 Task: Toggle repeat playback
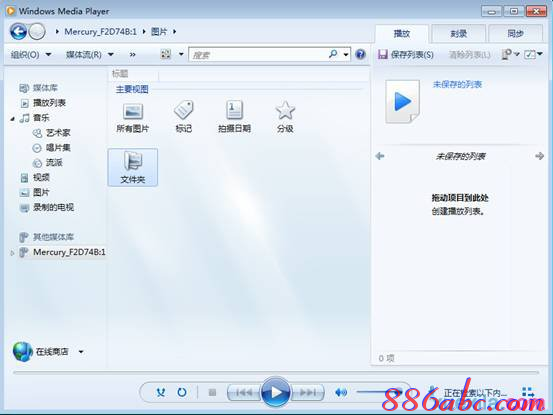[x=182, y=392]
